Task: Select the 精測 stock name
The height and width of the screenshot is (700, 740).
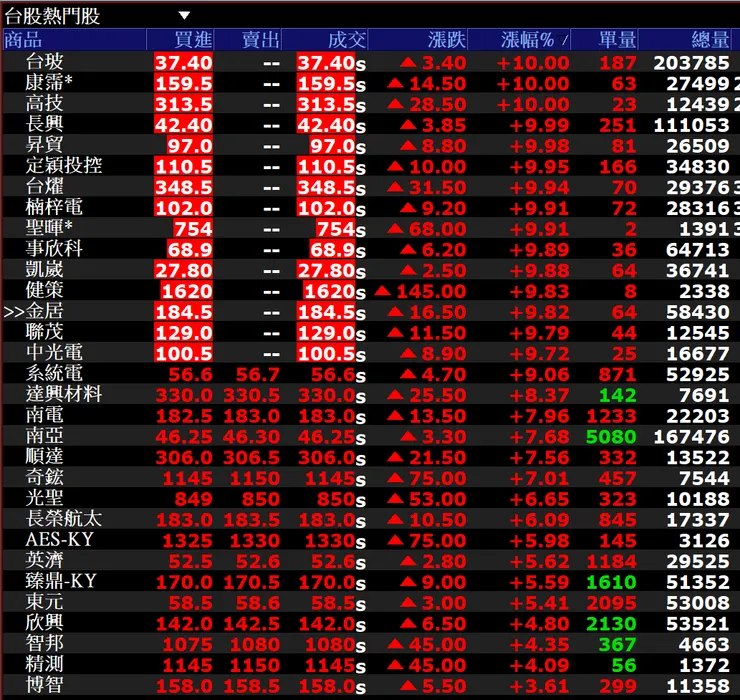Action: 44,664
